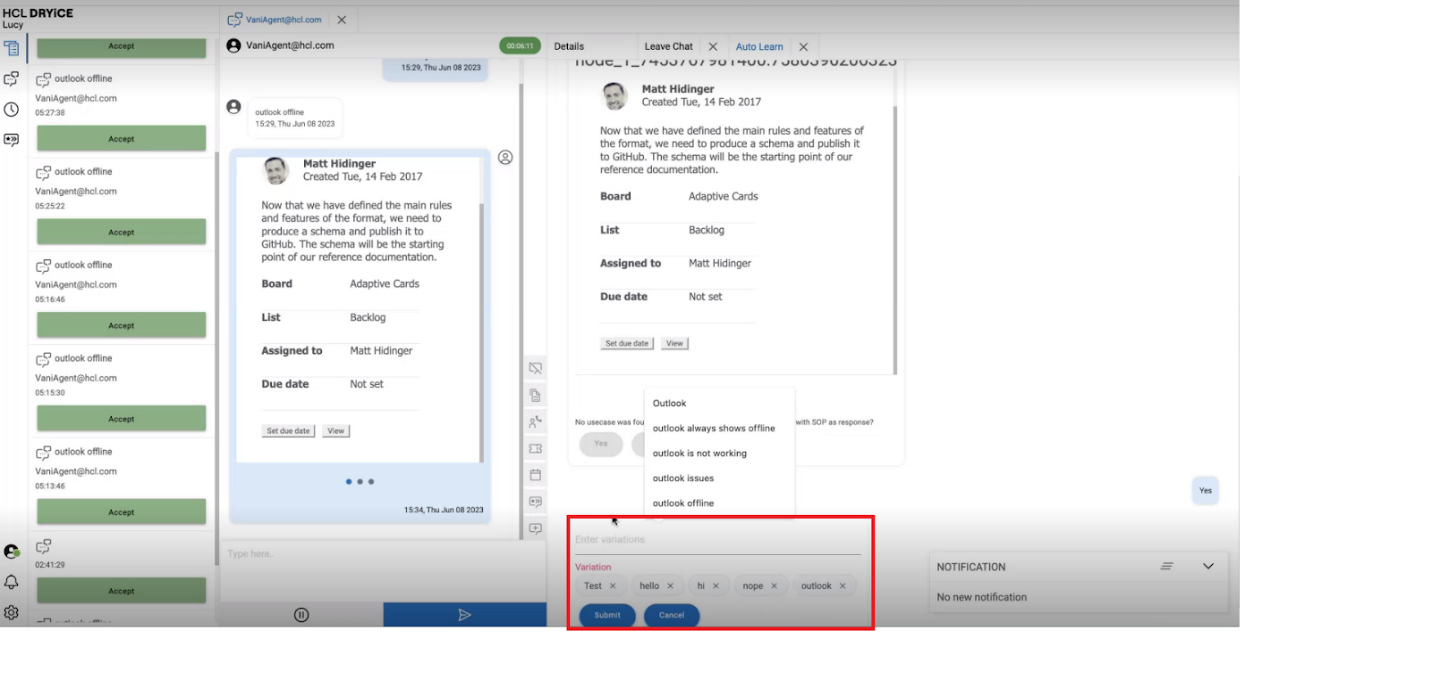Send the message with the send arrow
Viewport: 1431px width, 679px height.
[464, 615]
